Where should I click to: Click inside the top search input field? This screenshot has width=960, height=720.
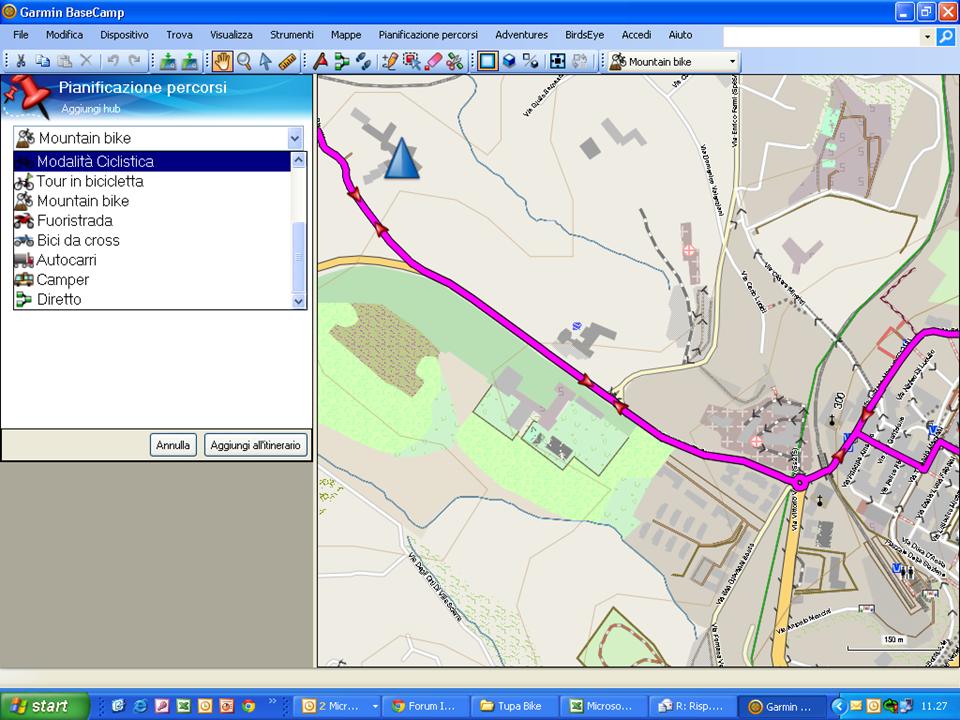click(x=822, y=37)
